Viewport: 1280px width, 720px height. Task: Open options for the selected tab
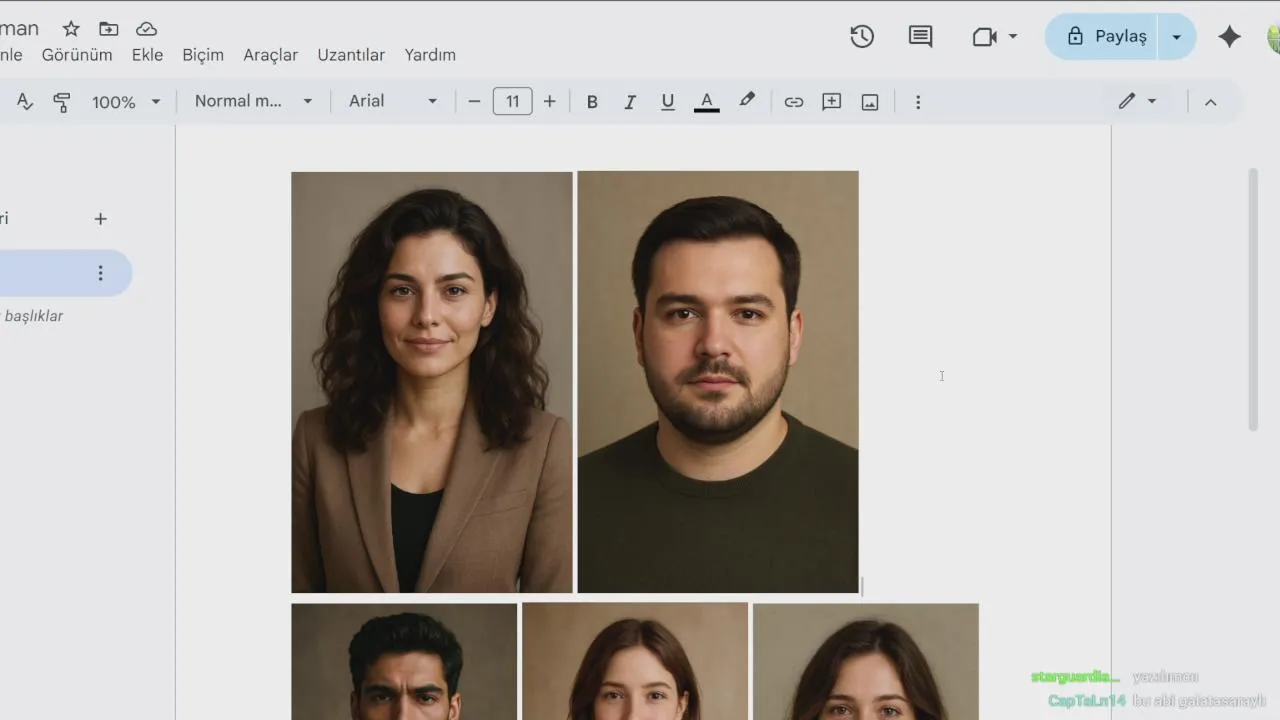pyautogui.click(x=100, y=273)
